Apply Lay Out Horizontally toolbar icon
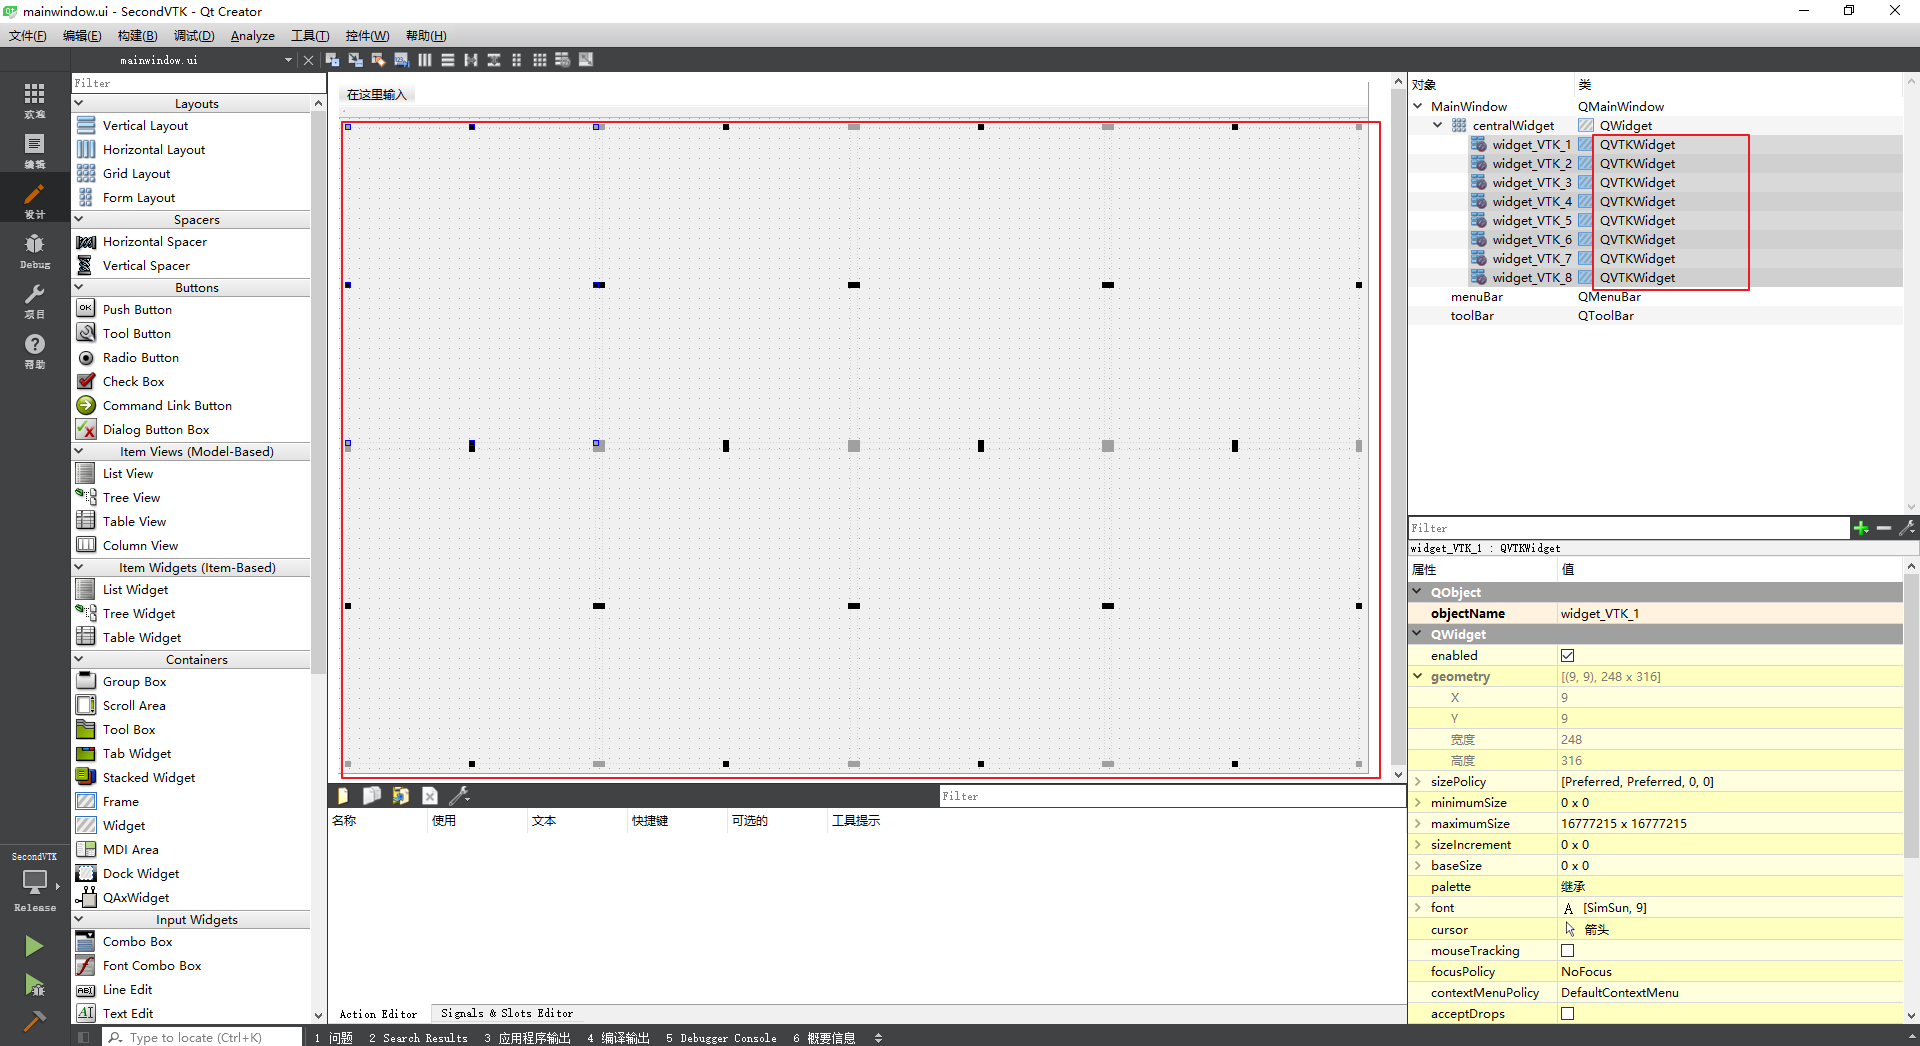Screen dimensions: 1920x1046 pos(425,60)
